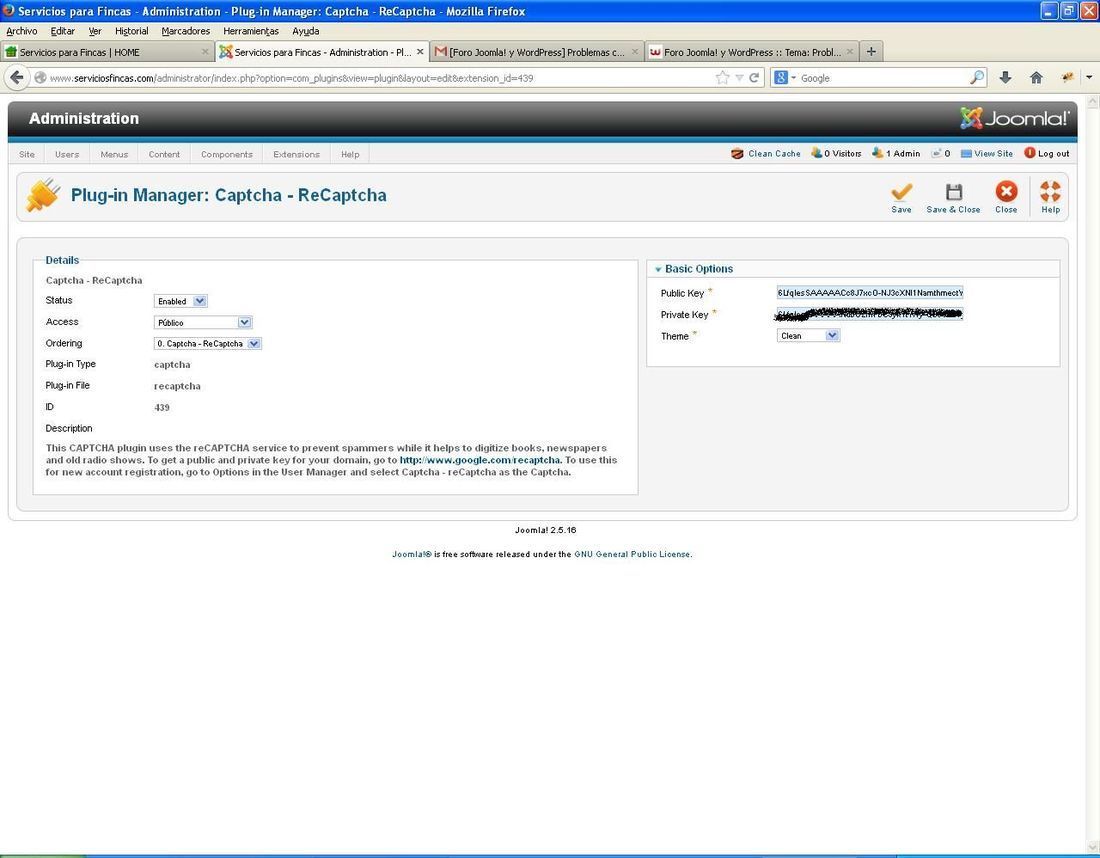Click the Joomla!® footer link
1100x858 pixels.
(x=412, y=554)
